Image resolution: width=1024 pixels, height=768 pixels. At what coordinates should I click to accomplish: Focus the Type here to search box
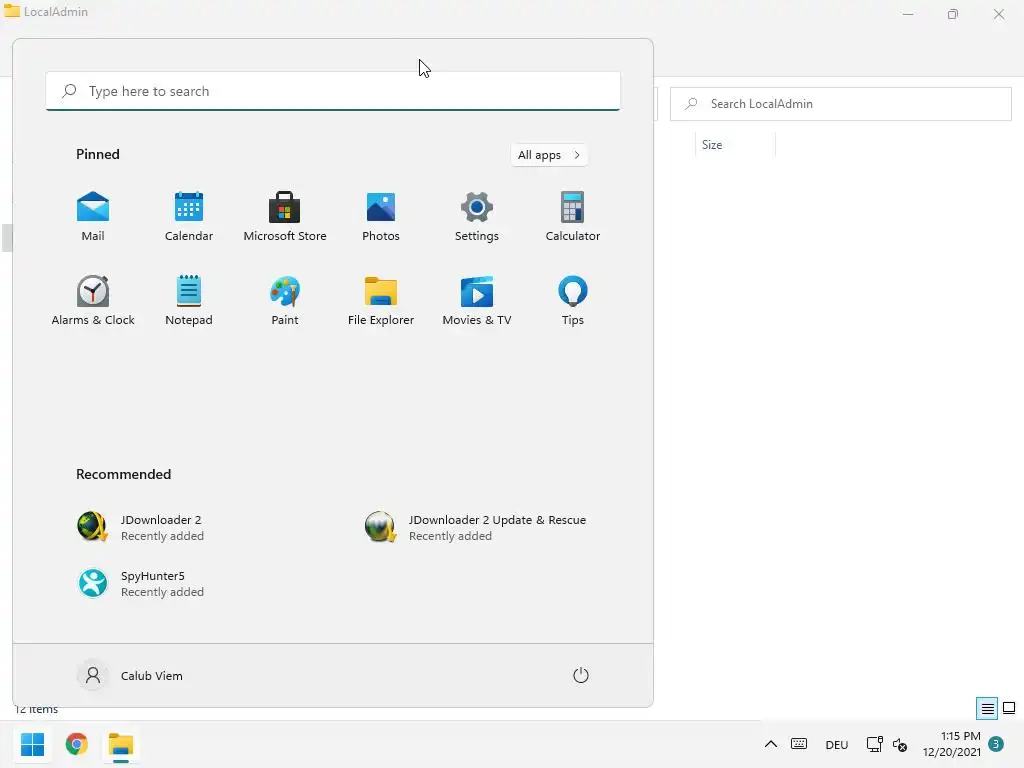[x=333, y=91]
